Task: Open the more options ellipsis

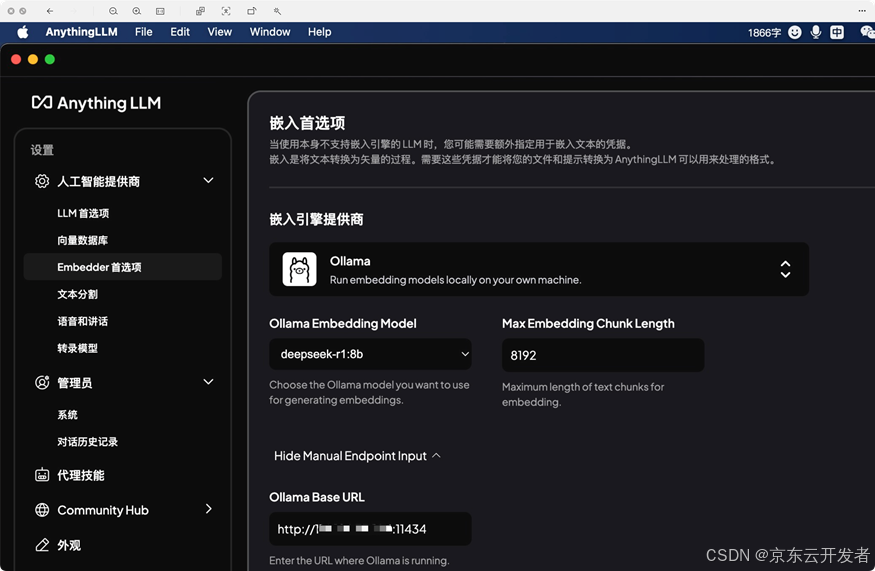Action: click(862, 11)
